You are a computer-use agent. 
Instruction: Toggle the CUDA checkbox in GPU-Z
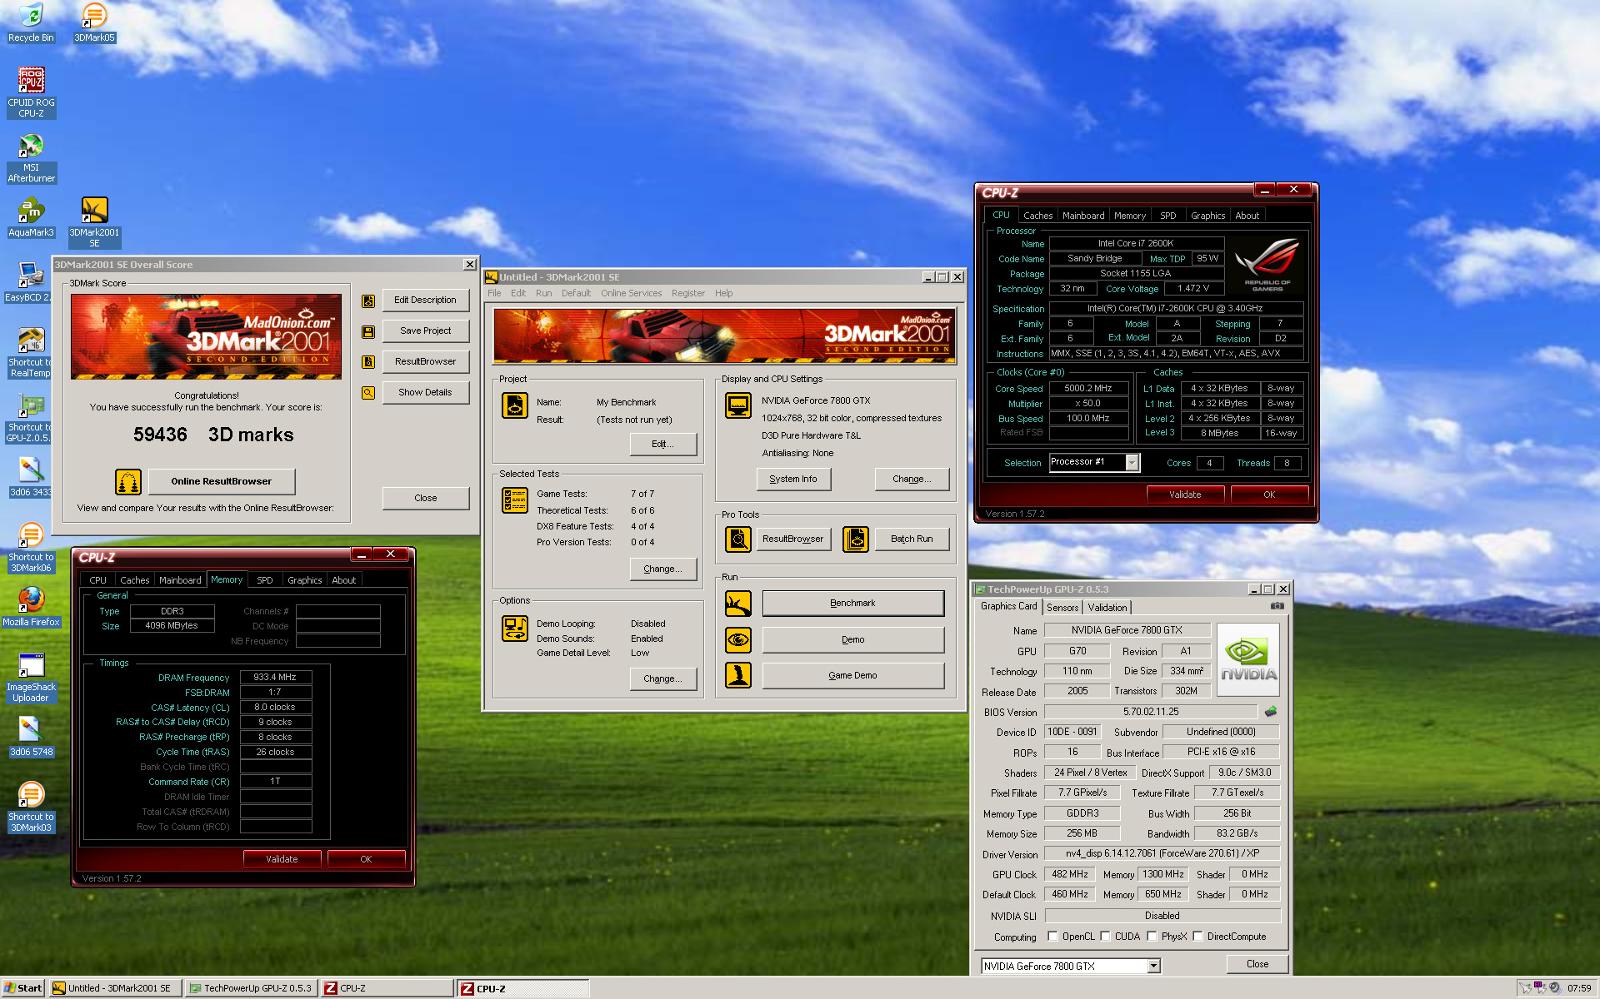point(1105,937)
